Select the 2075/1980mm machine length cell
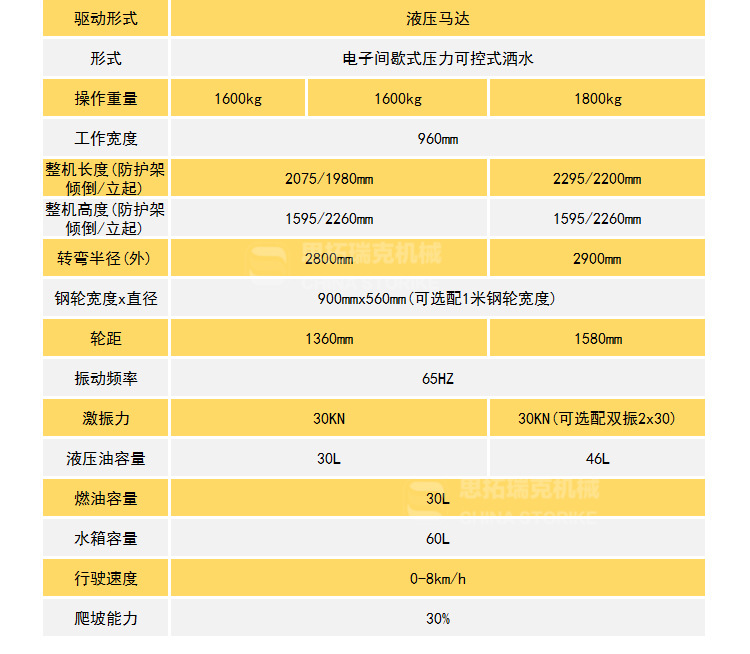This screenshot has width=750, height=654. coord(329,179)
